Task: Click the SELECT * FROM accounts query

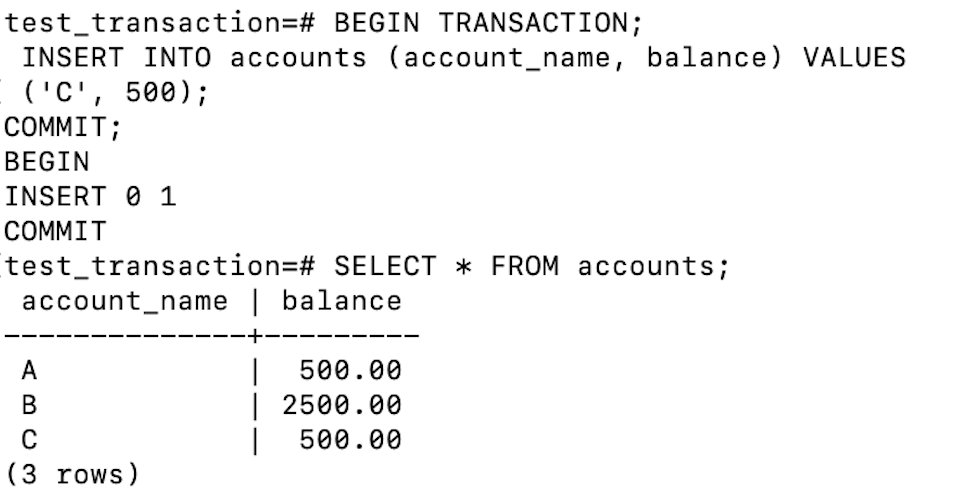Action: pos(531,267)
